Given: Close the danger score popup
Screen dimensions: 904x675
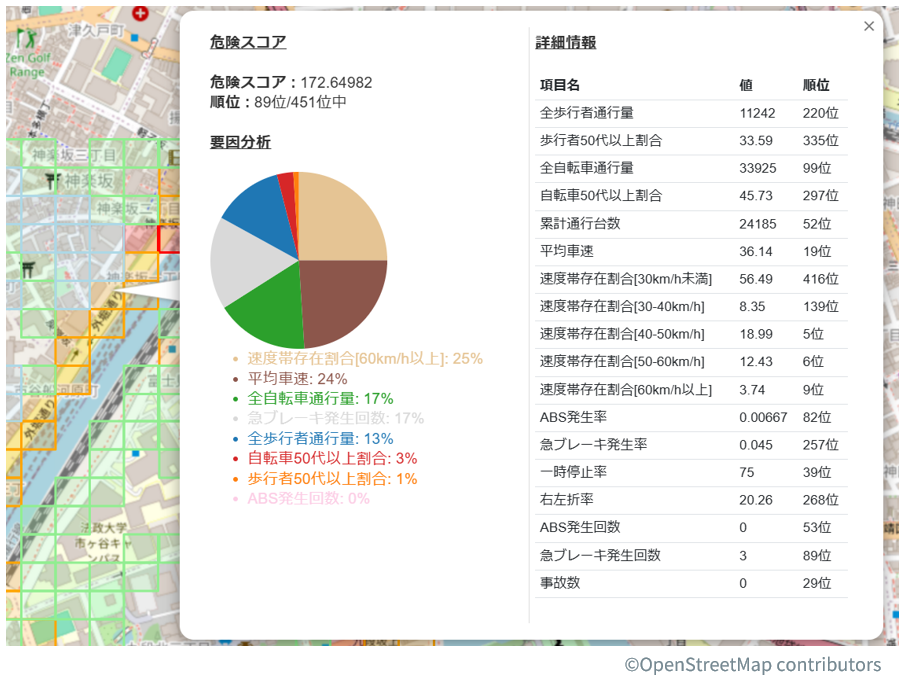Looking at the screenshot, I should (x=868, y=26).
